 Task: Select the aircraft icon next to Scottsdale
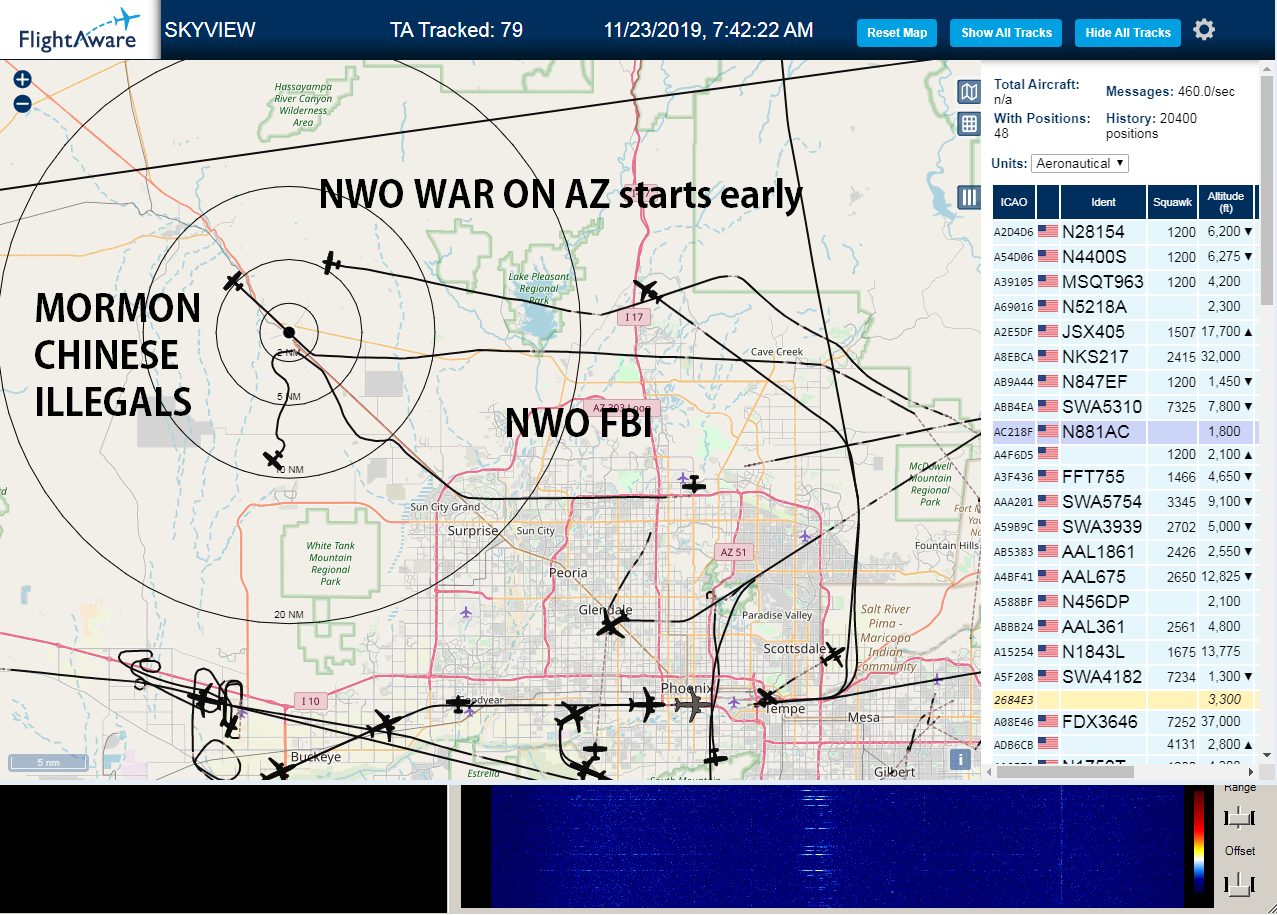[833, 656]
